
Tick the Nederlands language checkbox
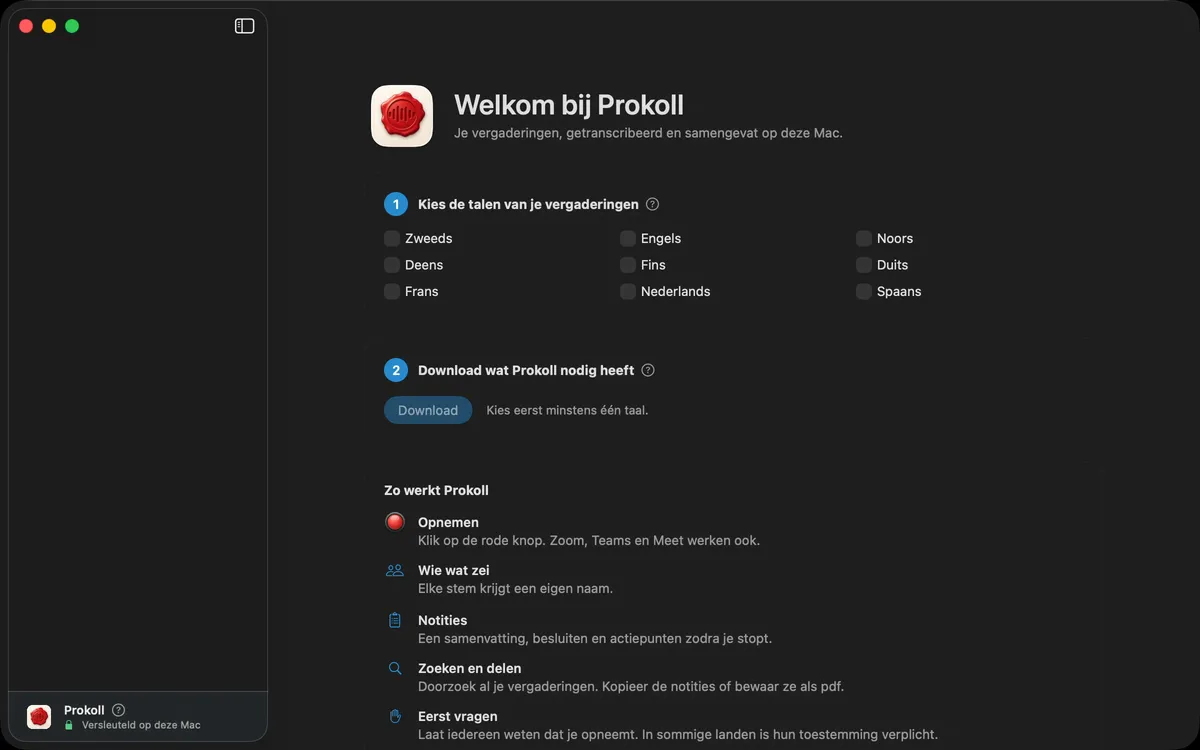[628, 291]
